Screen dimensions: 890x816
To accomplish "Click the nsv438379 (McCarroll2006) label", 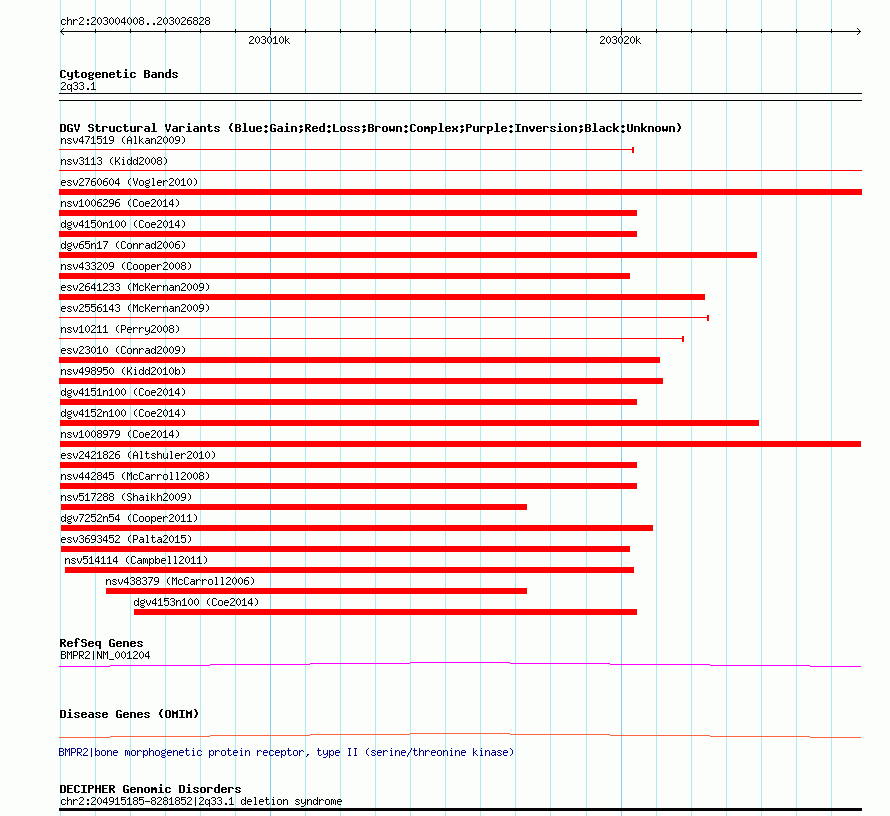I will point(180,581).
